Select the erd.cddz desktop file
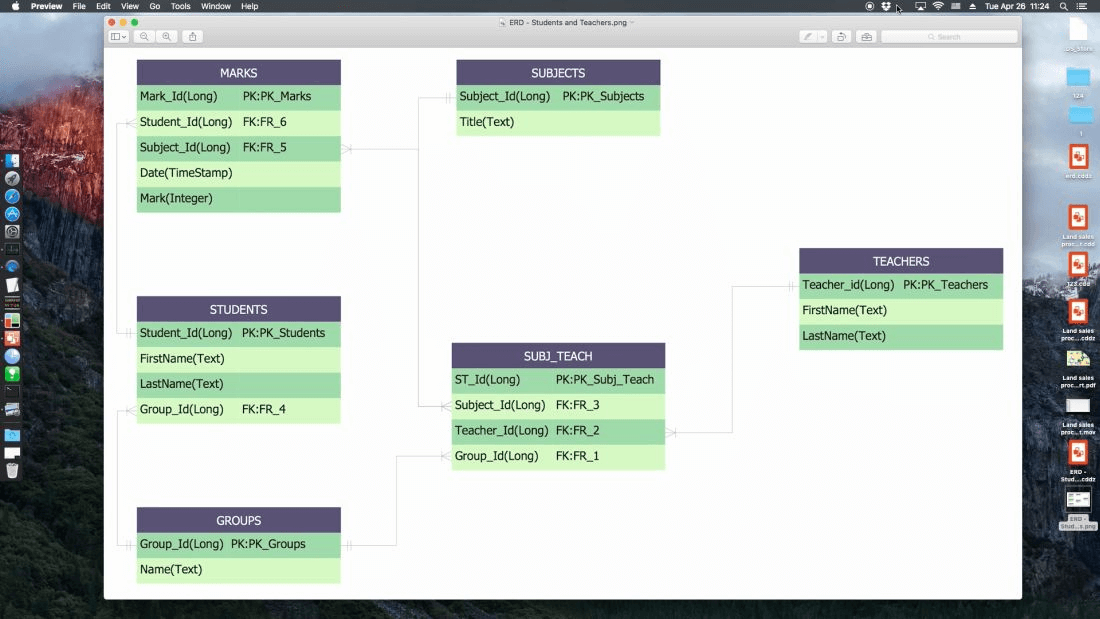The image size is (1100, 619). (1078, 158)
